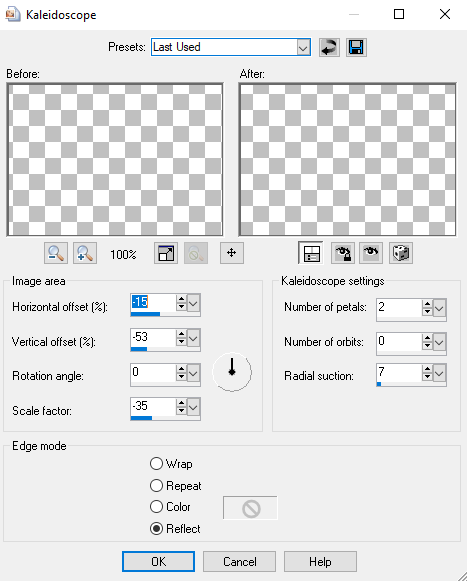
Task: Click the Cancel button
Action: click(239, 562)
